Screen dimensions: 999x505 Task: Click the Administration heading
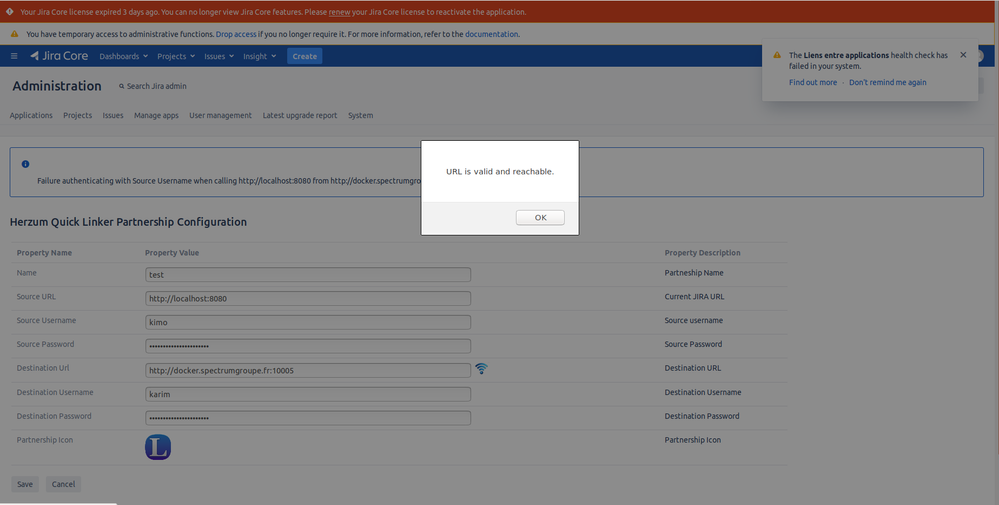57,86
